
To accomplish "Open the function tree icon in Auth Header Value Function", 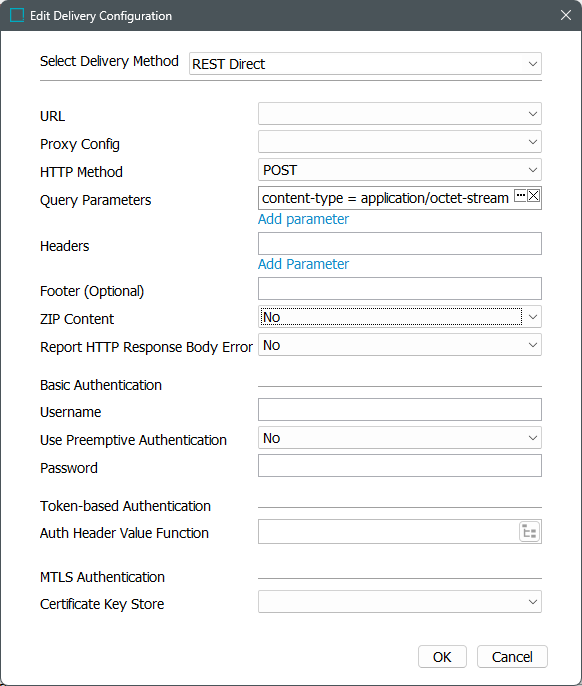I will coord(529,532).
